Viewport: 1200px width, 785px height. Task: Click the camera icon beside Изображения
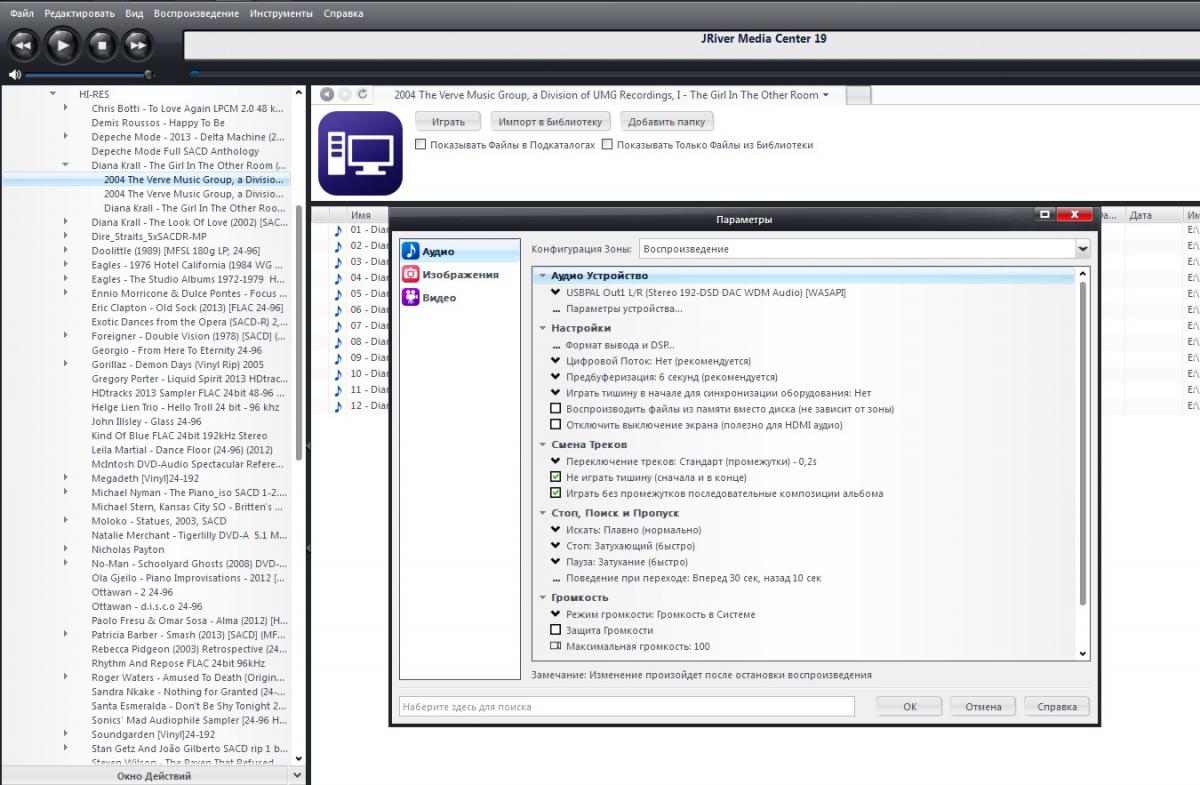pyautogui.click(x=410, y=274)
